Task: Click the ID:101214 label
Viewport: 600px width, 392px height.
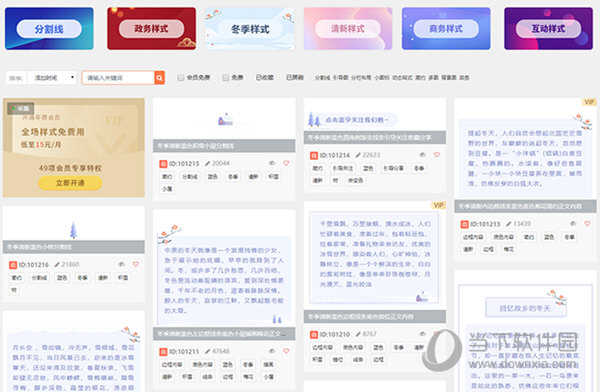Action: [x=335, y=155]
